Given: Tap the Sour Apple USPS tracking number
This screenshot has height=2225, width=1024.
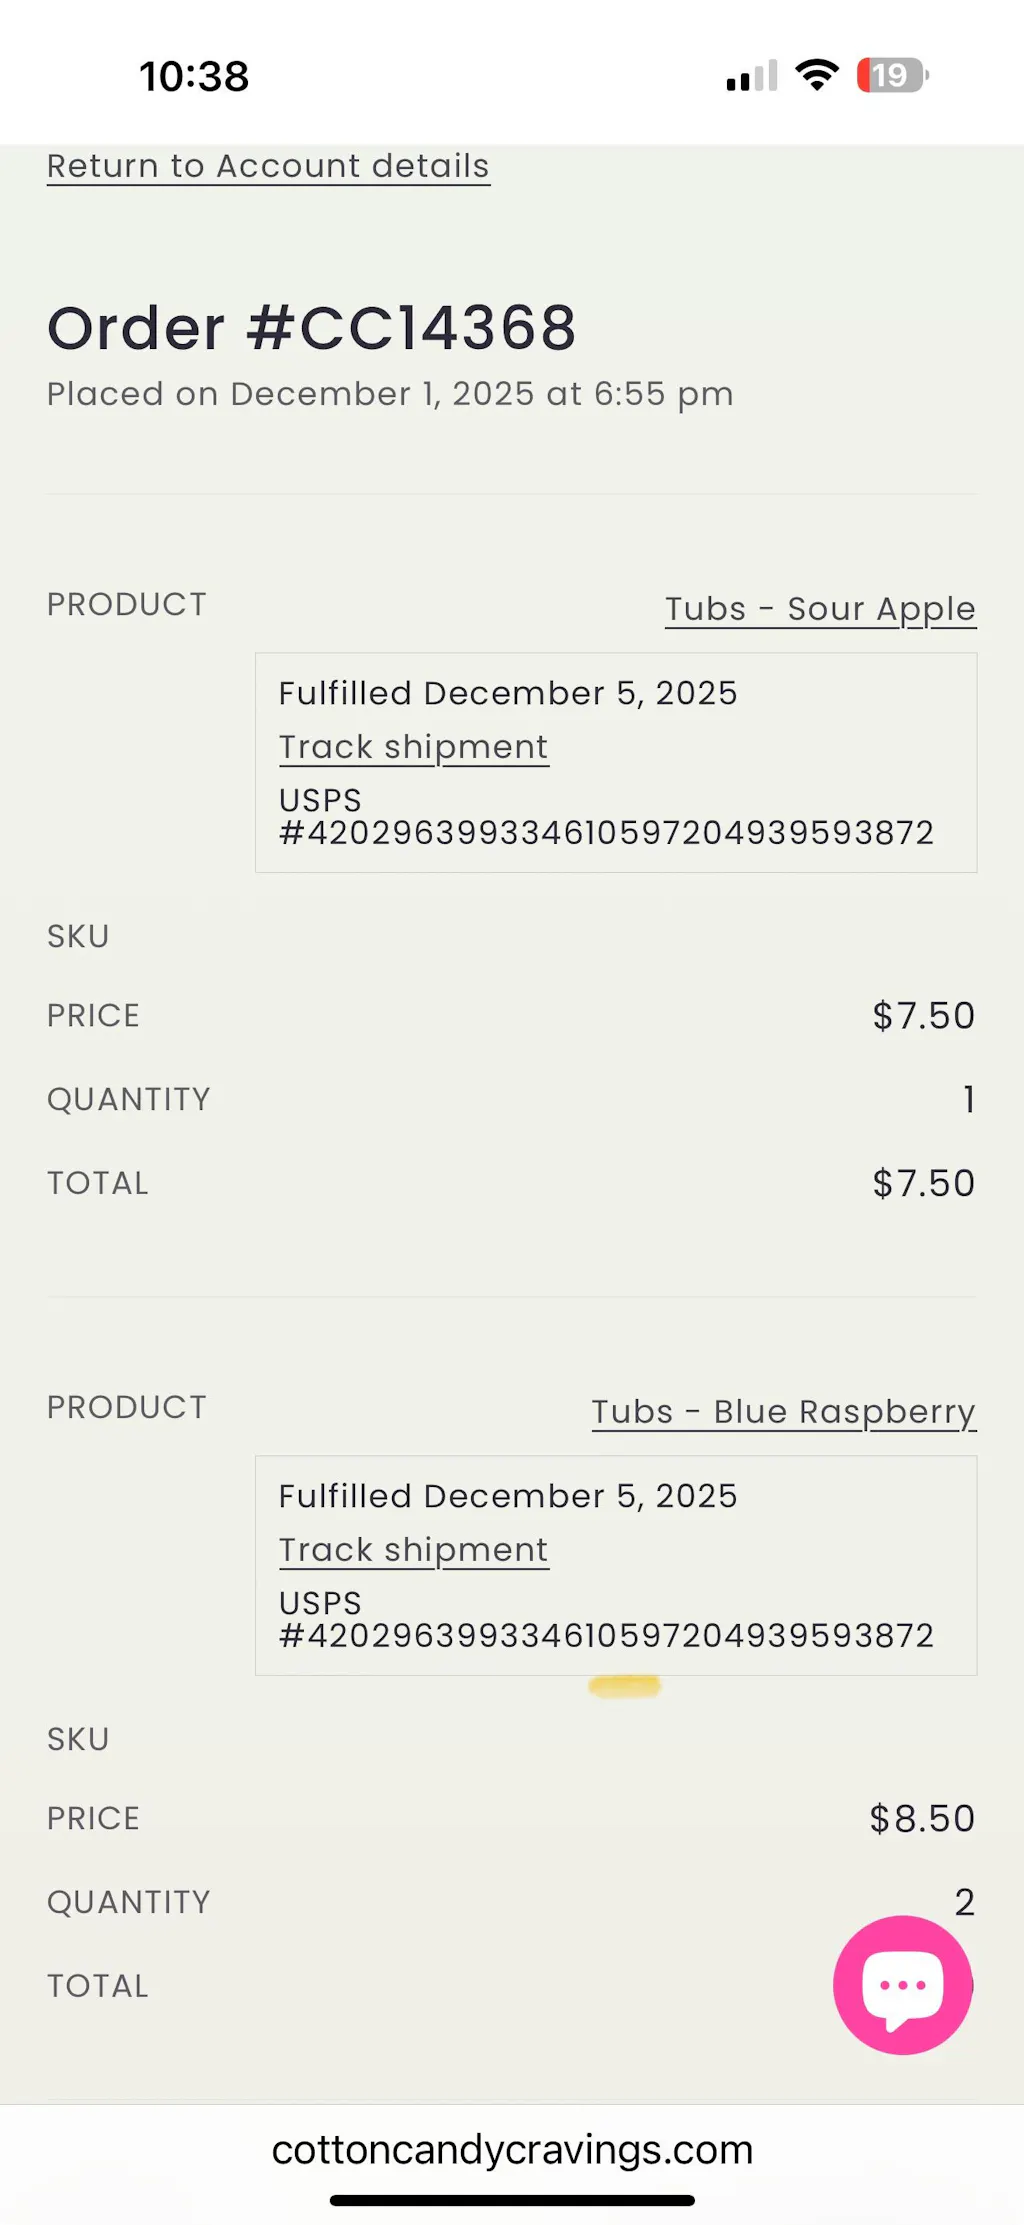Looking at the screenshot, I should pyautogui.click(x=606, y=833).
